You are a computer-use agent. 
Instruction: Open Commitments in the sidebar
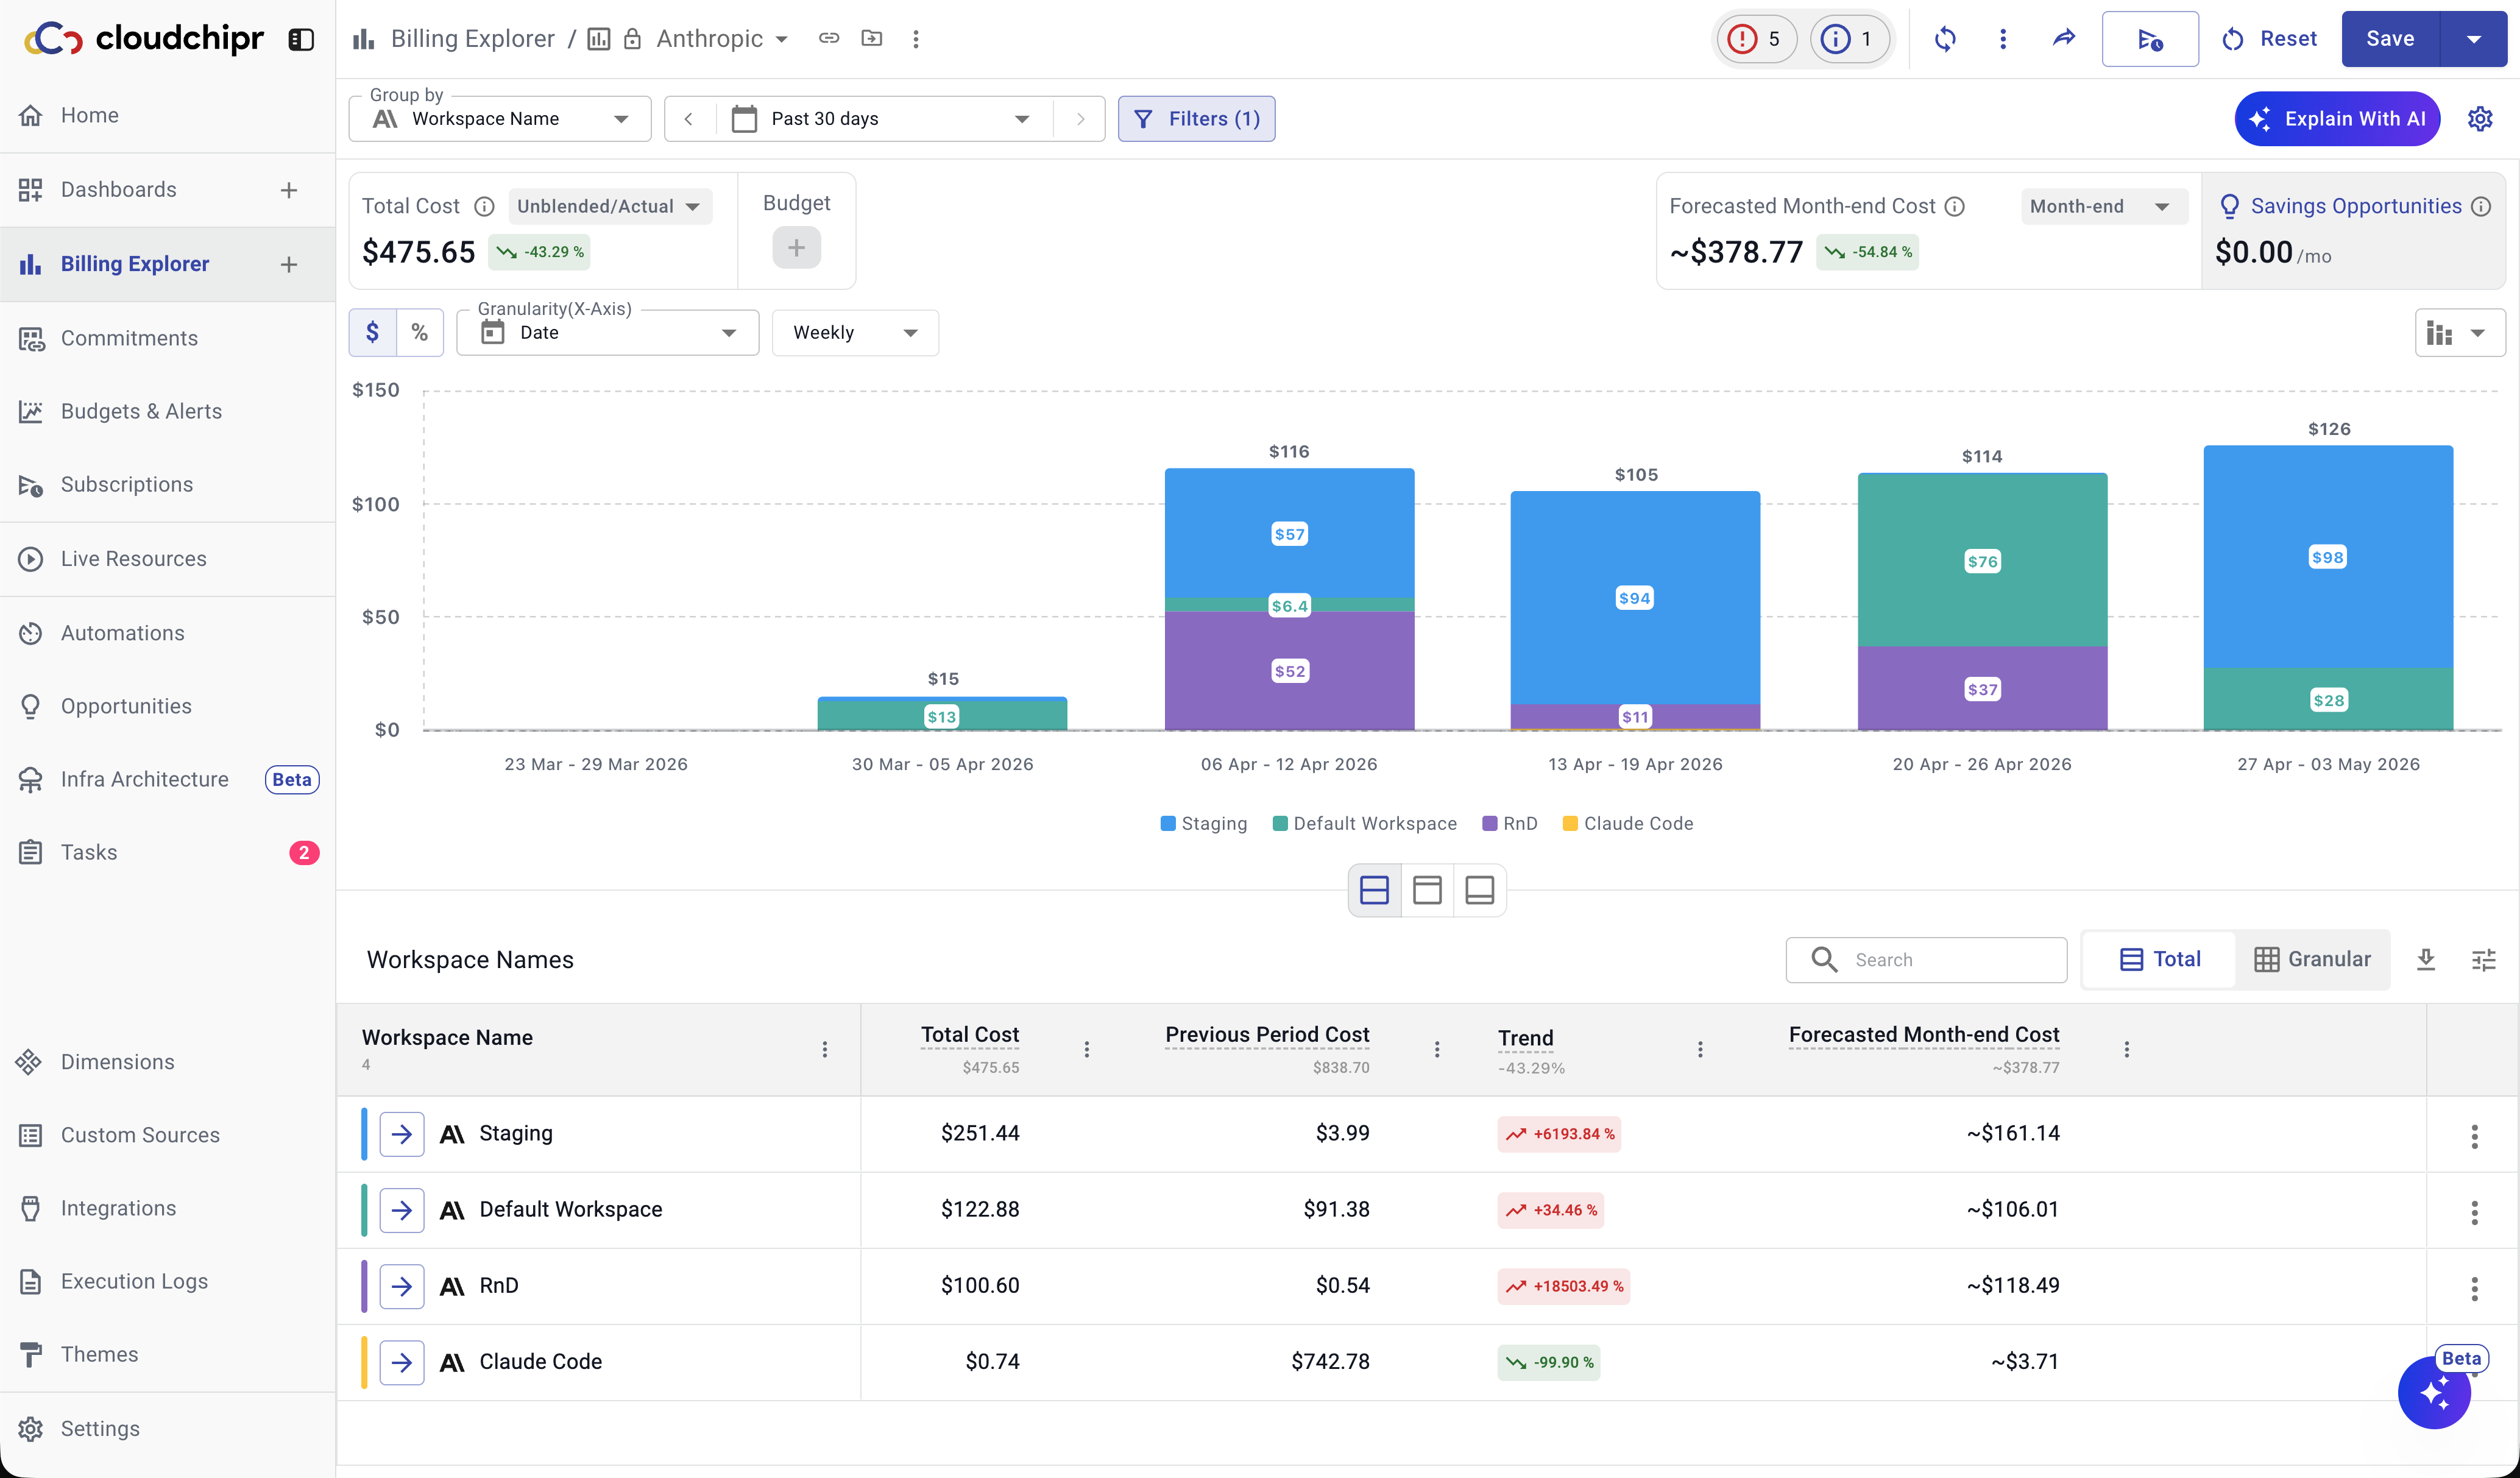click(x=129, y=338)
